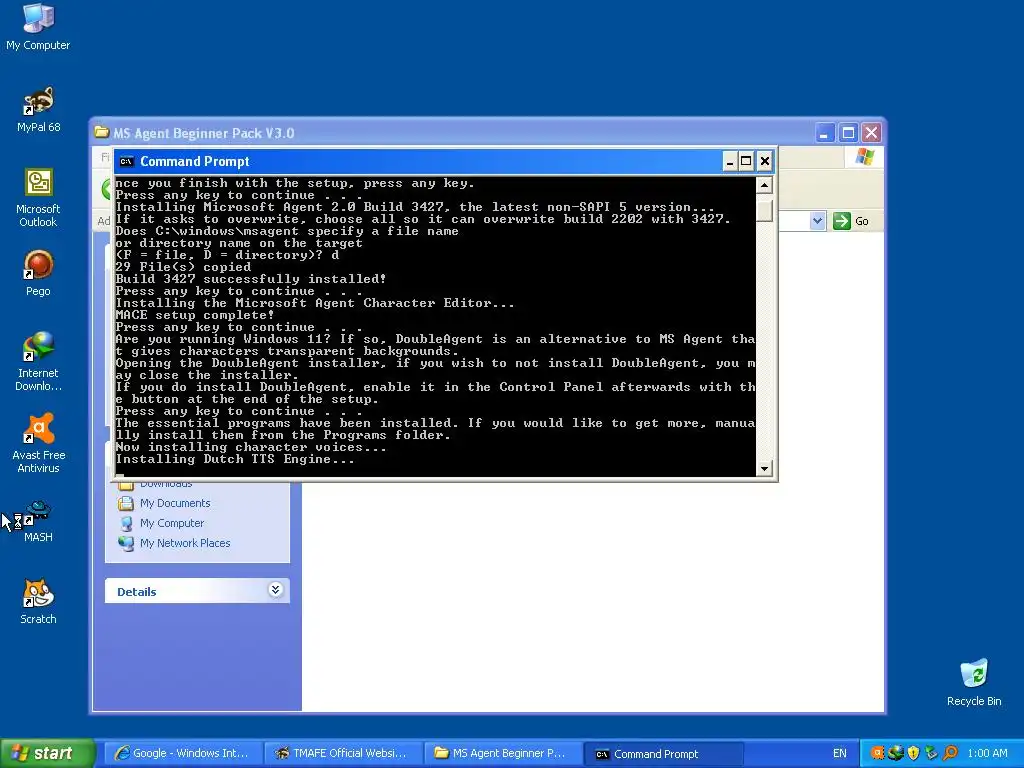Click the Avast tray icon
The image size is (1024, 768).
pyautogui.click(x=877, y=753)
